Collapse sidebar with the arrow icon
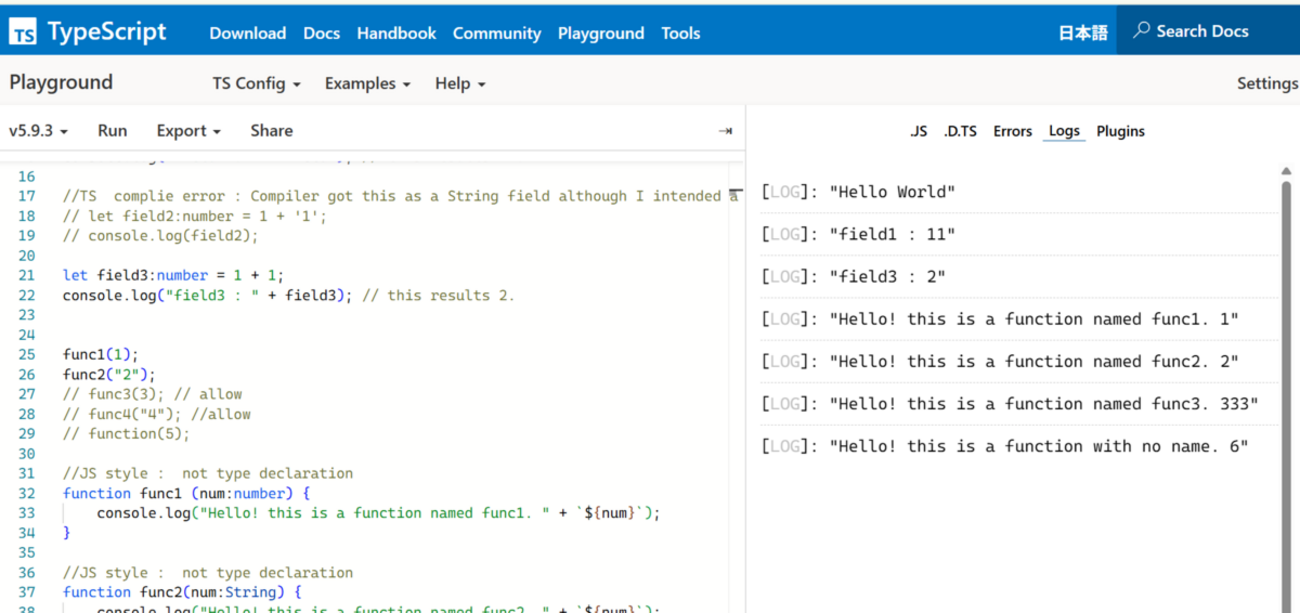Viewport: 1300px width, 613px height. tap(725, 131)
